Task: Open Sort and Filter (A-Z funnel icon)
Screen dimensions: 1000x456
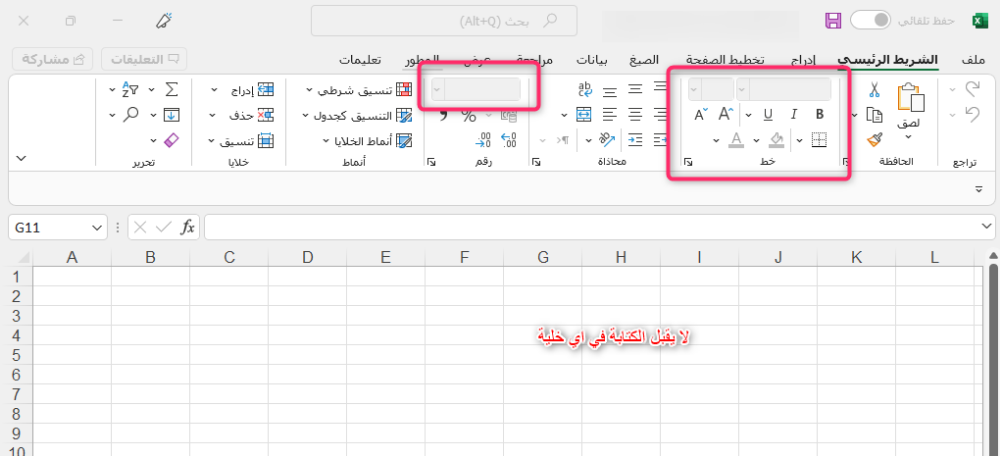Action: pos(130,89)
